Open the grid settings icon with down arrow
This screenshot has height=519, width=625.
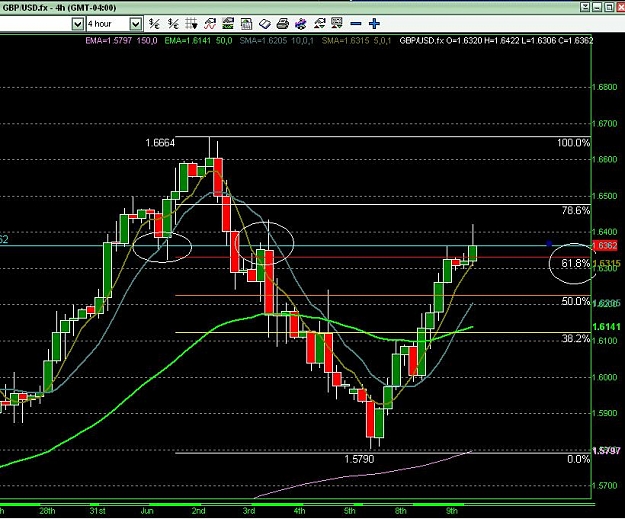191,24
